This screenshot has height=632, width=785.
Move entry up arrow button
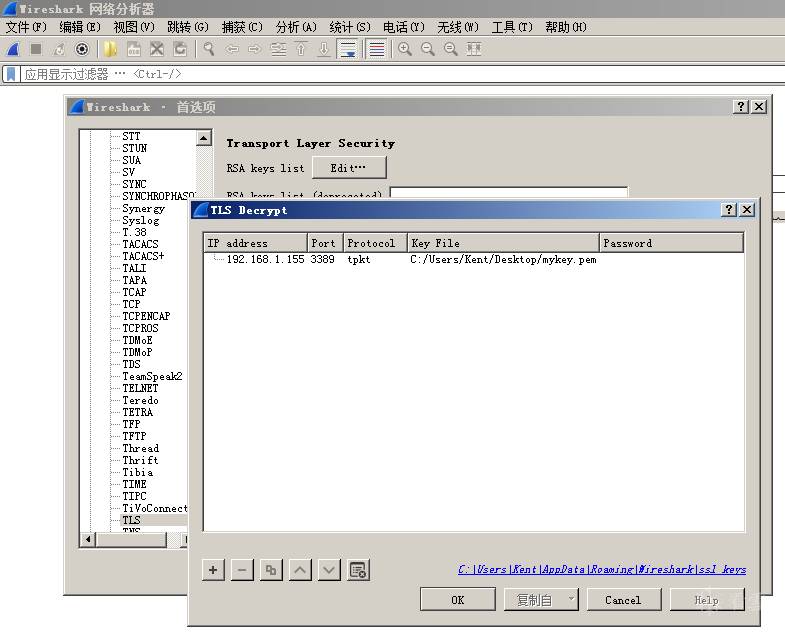pos(300,570)
